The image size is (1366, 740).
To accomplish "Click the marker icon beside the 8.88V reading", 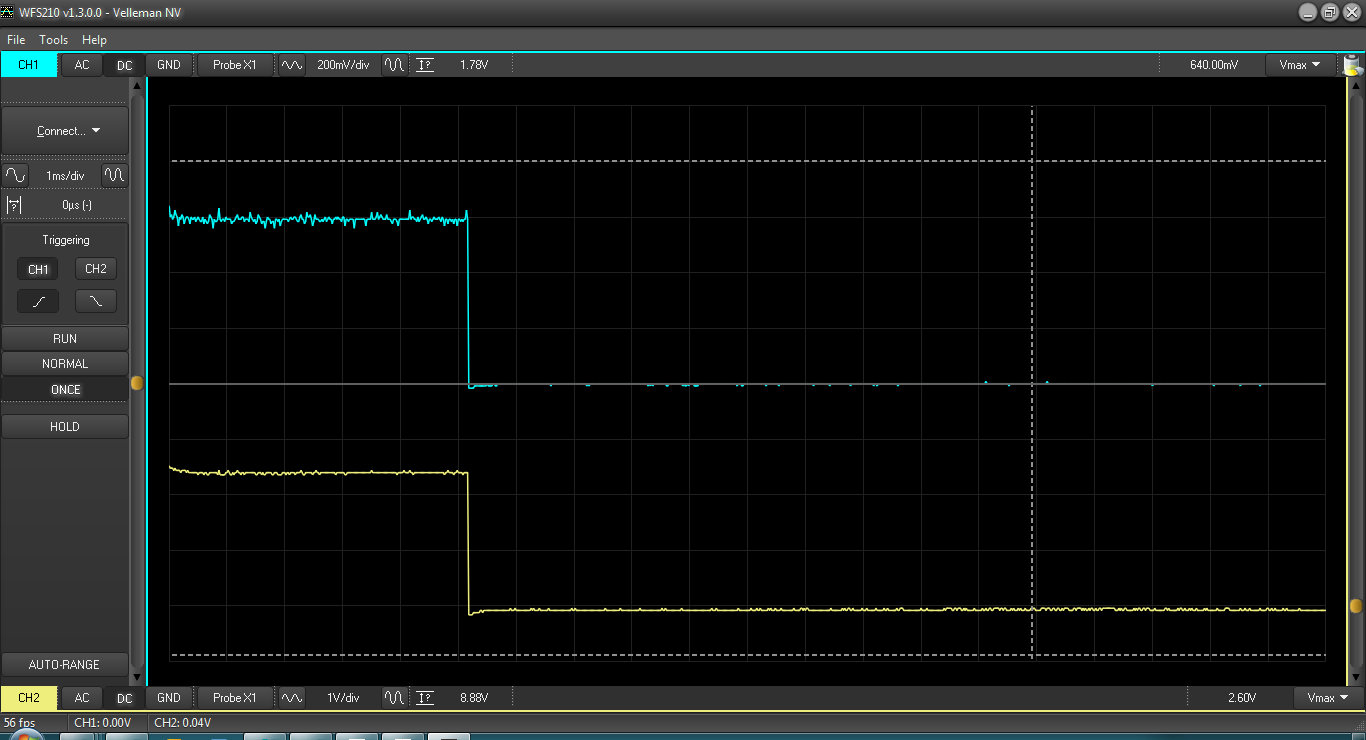I will click(x=425, y=697).
